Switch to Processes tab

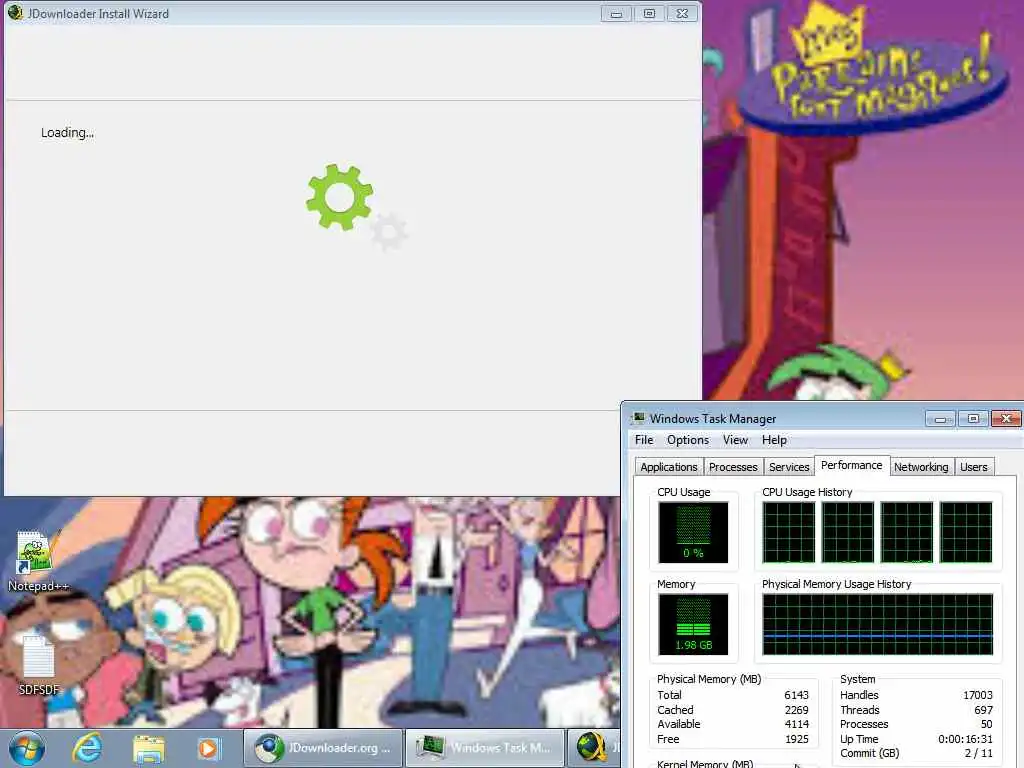(x=733, y=467)
